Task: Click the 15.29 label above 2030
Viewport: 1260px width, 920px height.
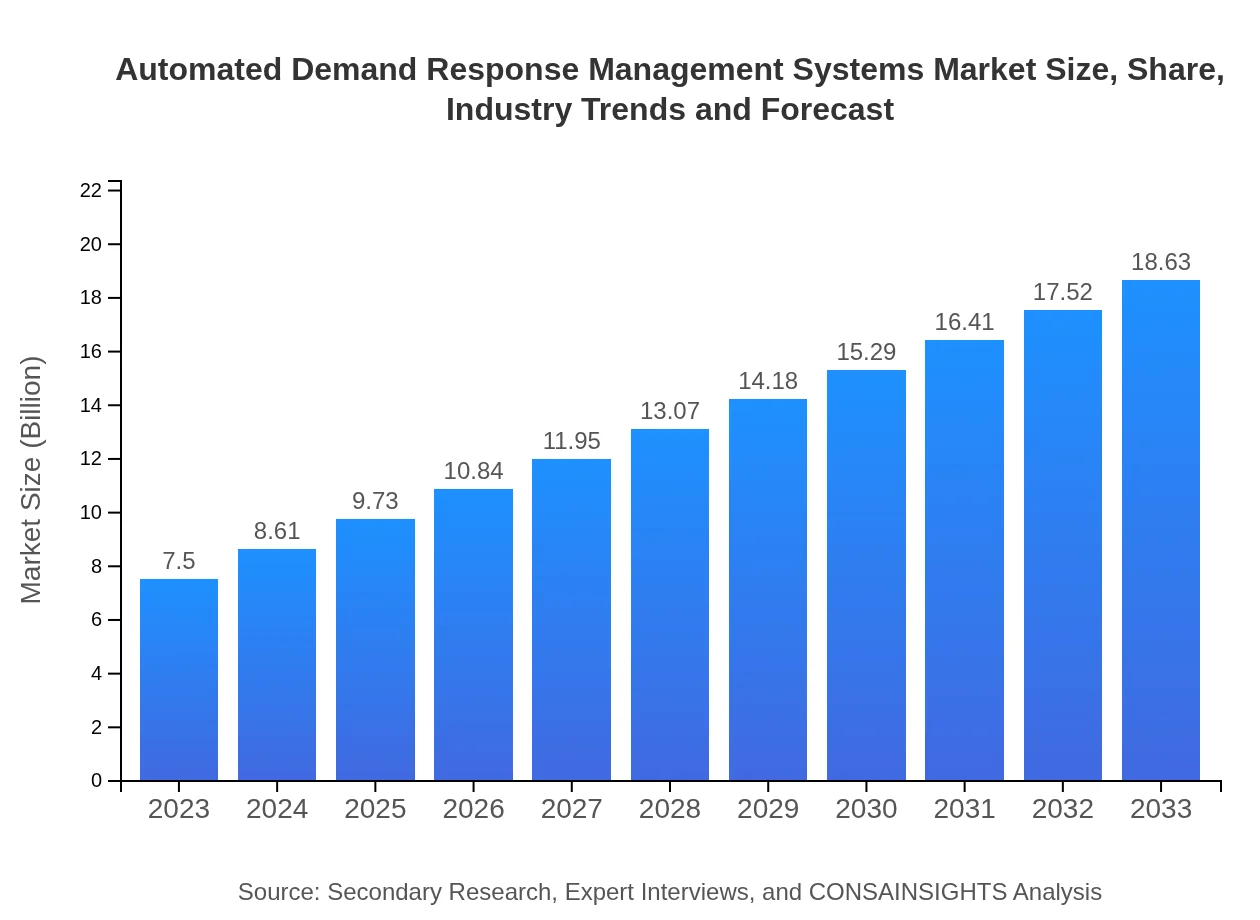Action: coord(866,352)
